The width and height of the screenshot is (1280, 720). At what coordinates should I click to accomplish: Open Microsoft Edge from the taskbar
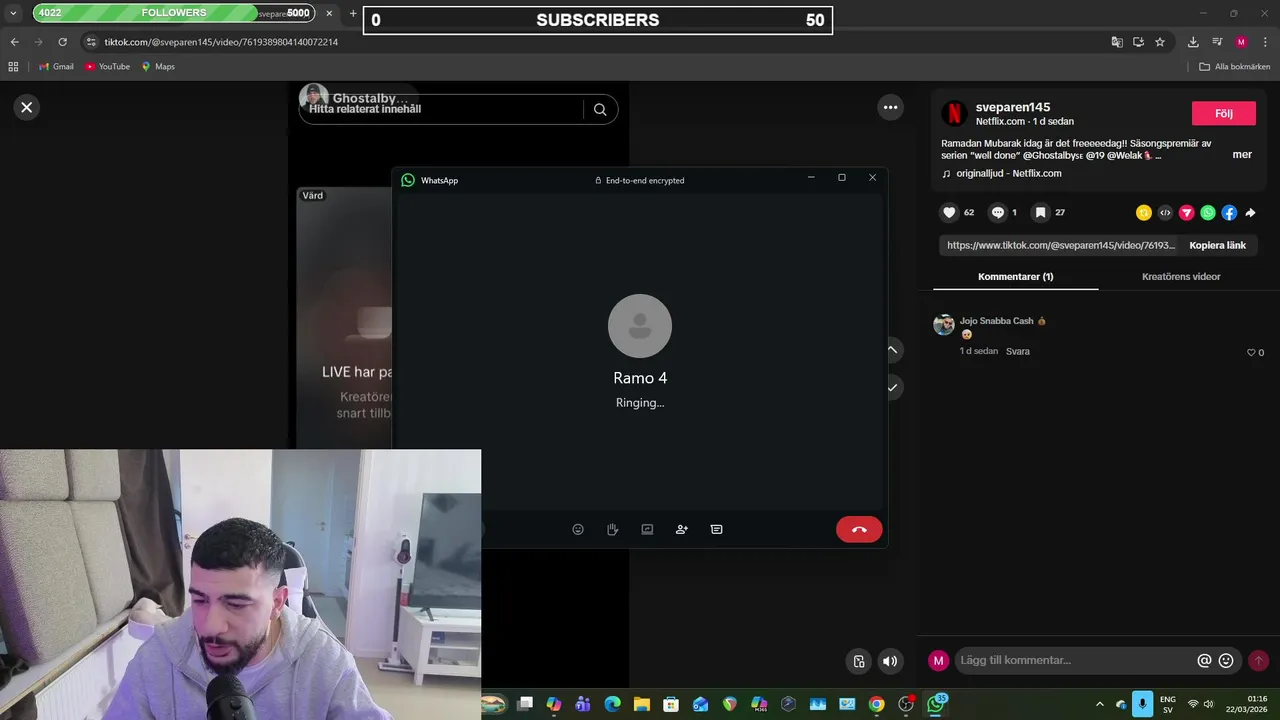pyautogui.click(x=612, y=704)
